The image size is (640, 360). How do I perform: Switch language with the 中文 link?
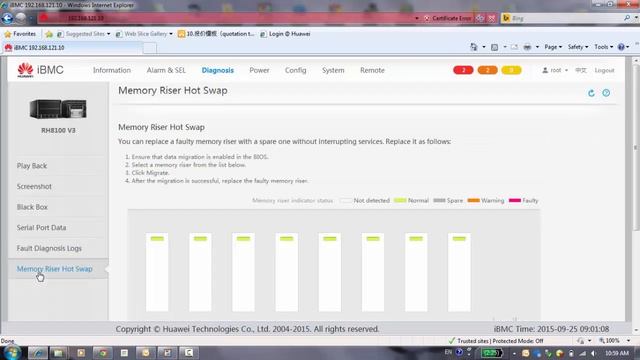[581, 70]
